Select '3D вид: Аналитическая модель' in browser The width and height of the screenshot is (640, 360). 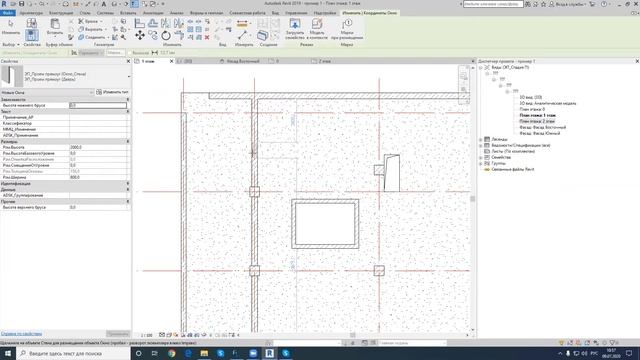(x=547, y=103)
